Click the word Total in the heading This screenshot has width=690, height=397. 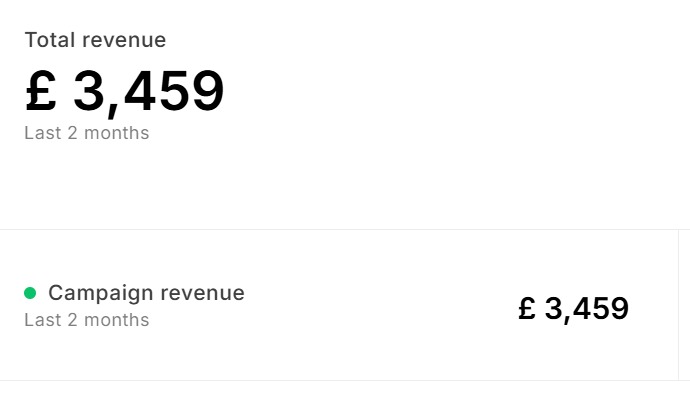[50, 40]
